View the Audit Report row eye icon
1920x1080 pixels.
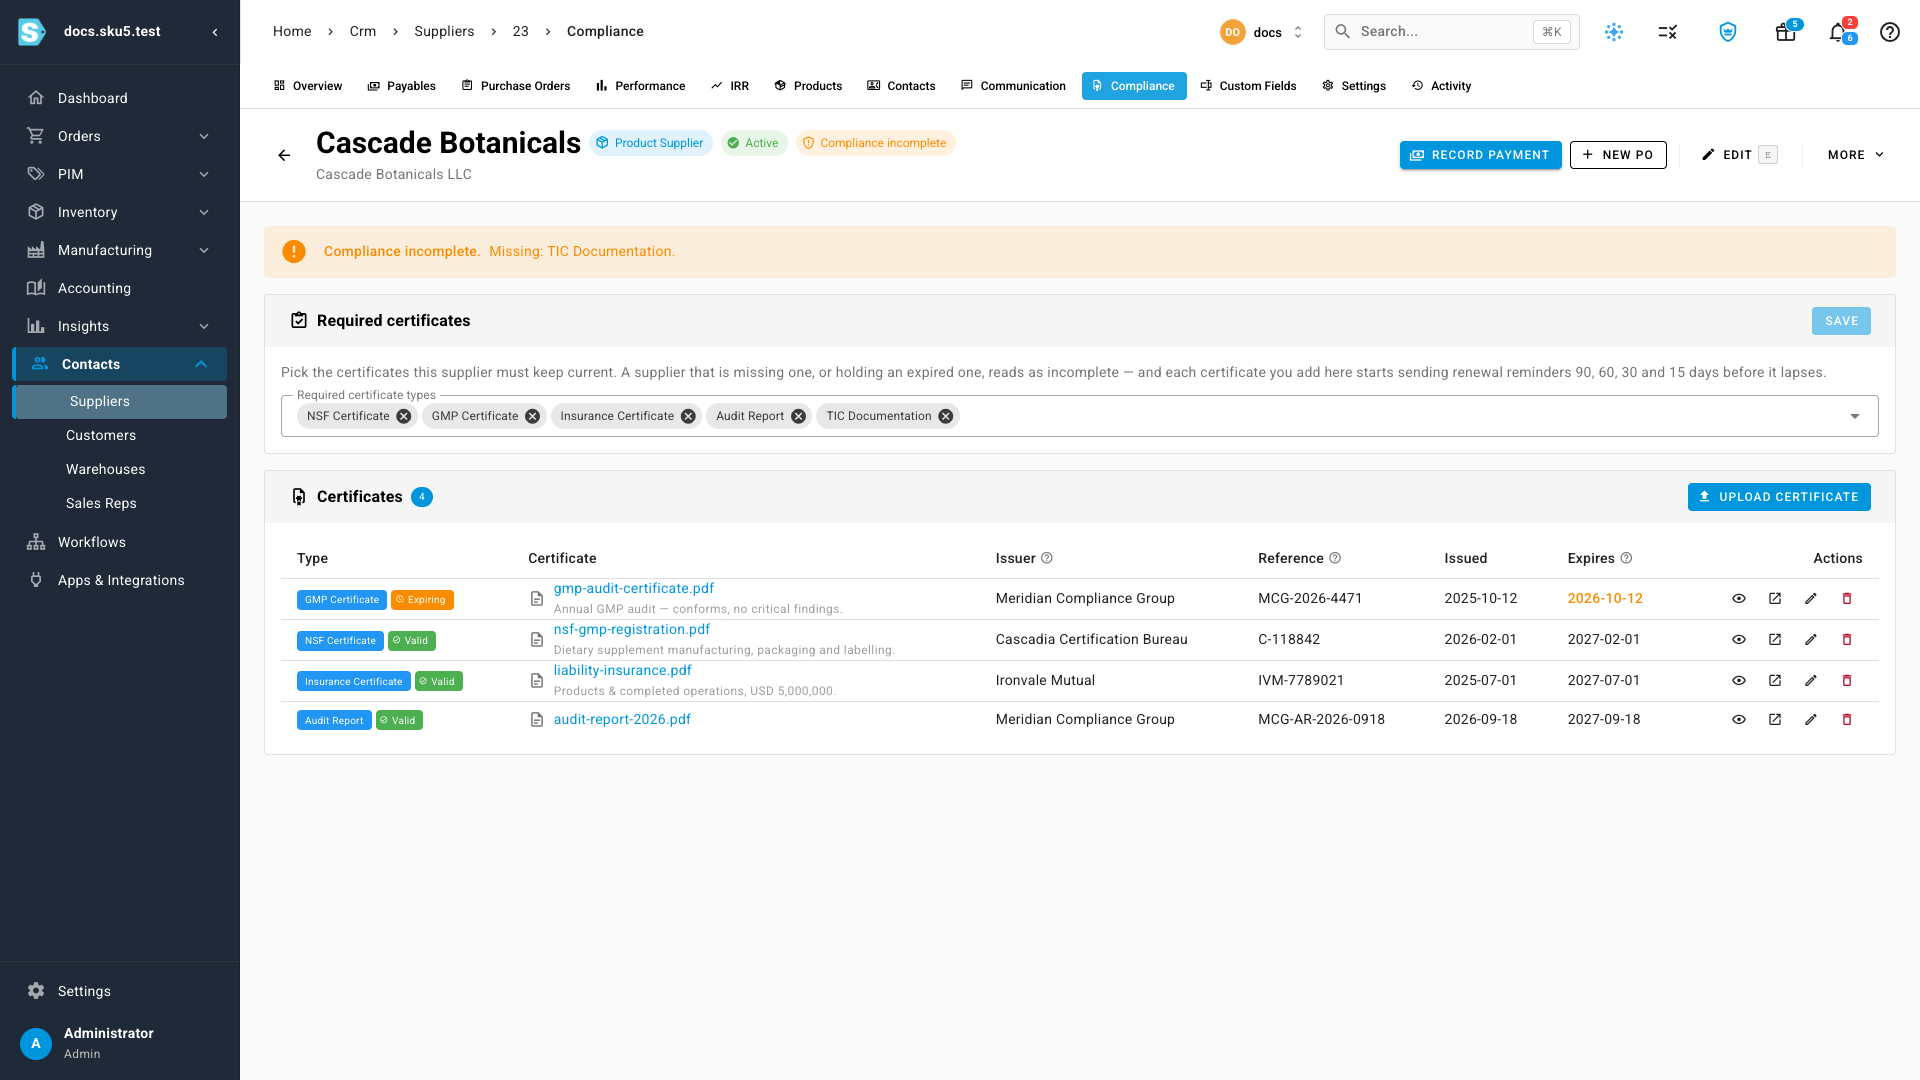1739,720
